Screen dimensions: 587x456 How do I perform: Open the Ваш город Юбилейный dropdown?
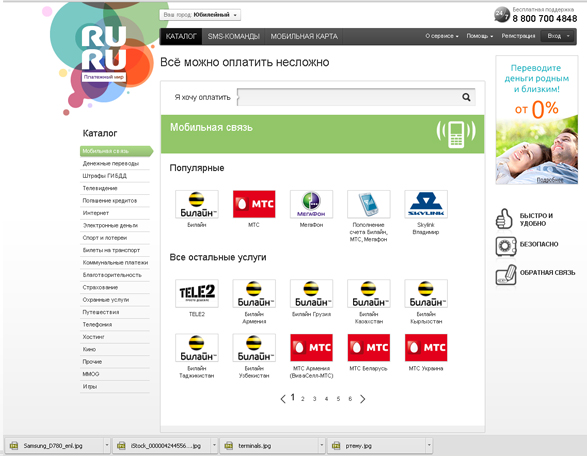[200, 15]
